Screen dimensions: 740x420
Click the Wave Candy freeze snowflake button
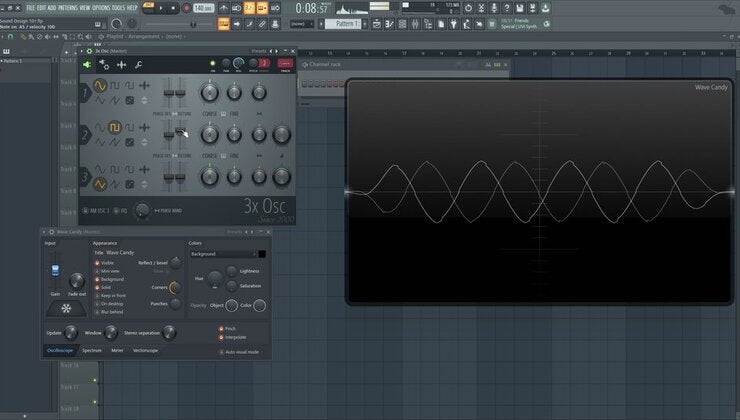point(67,309)
